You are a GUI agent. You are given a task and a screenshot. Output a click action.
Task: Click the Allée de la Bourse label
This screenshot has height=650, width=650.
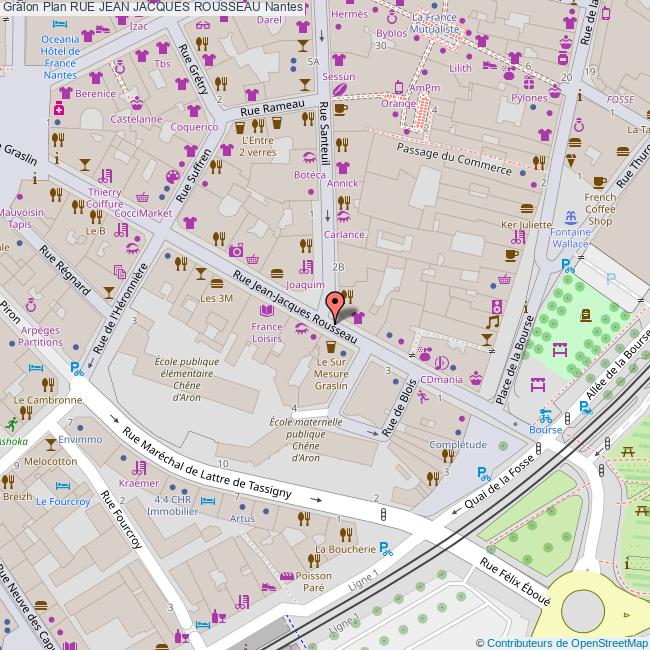(618, 364)
